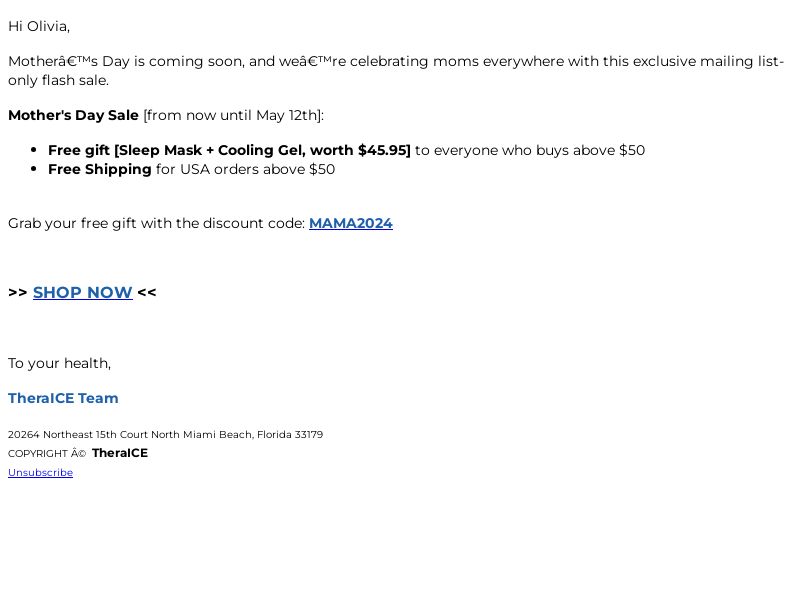
Task: Click the "from now until May 12th" text
Action: coord(233,115)
